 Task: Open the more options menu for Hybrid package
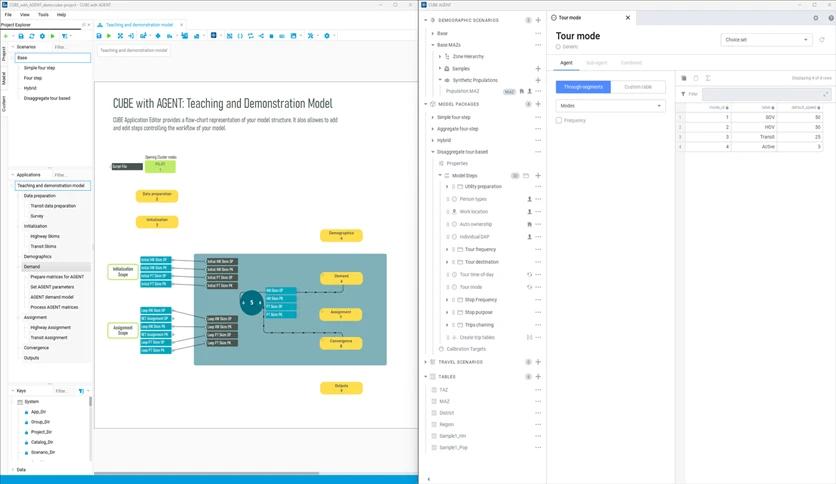pyautogui.click(x=538, y=140)
